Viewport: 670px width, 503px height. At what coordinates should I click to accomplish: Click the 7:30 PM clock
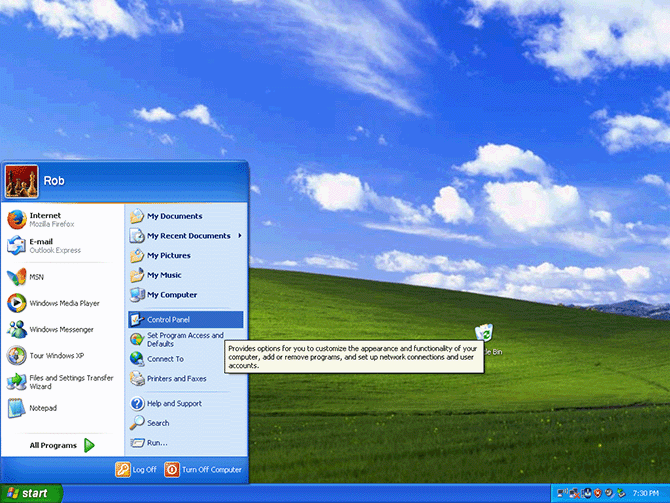(x=646, y=493)
